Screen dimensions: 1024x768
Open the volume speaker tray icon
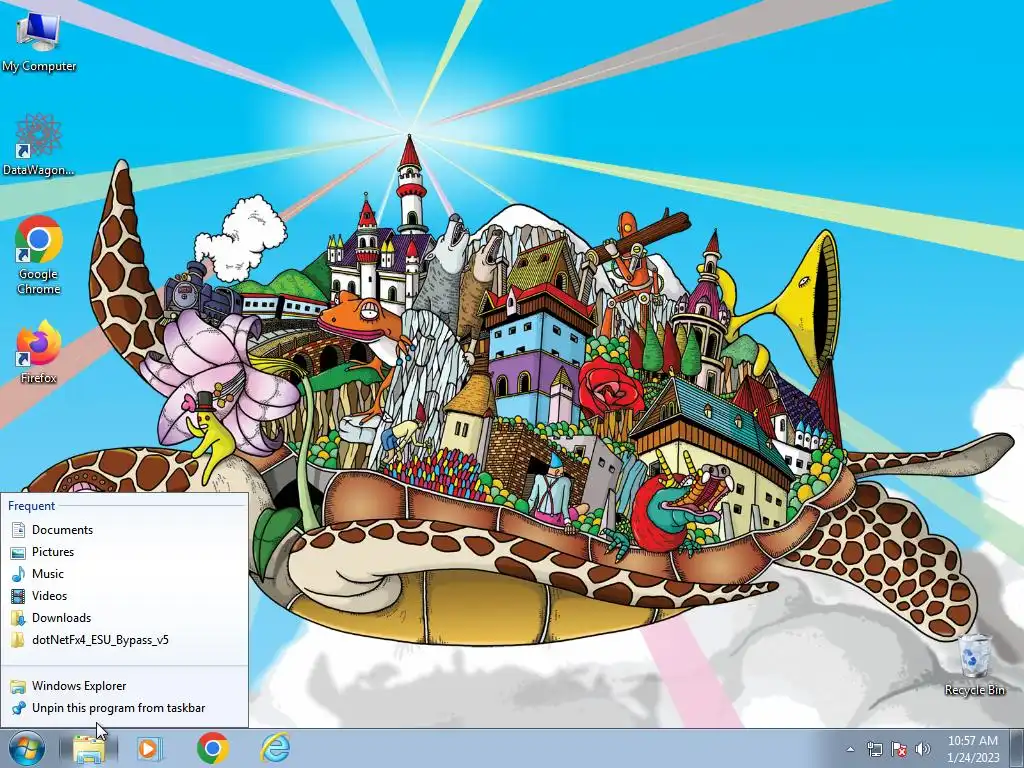click(923, 749)
